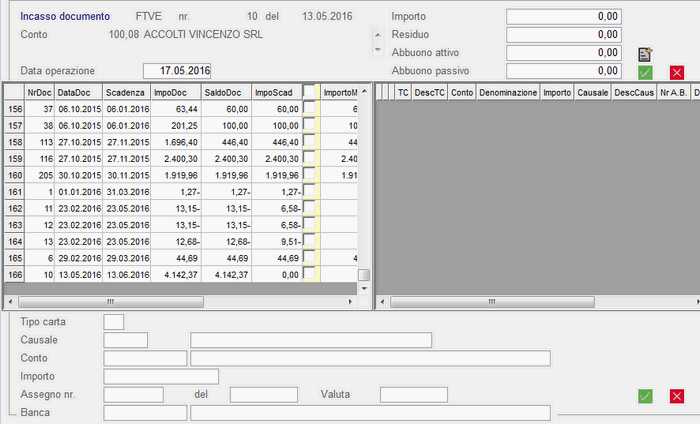Screen dimensions: 700x424
Task: Click the invoices grid vertical scrollbar thumb
Action: pyautogui.click(x=364, y=274)
